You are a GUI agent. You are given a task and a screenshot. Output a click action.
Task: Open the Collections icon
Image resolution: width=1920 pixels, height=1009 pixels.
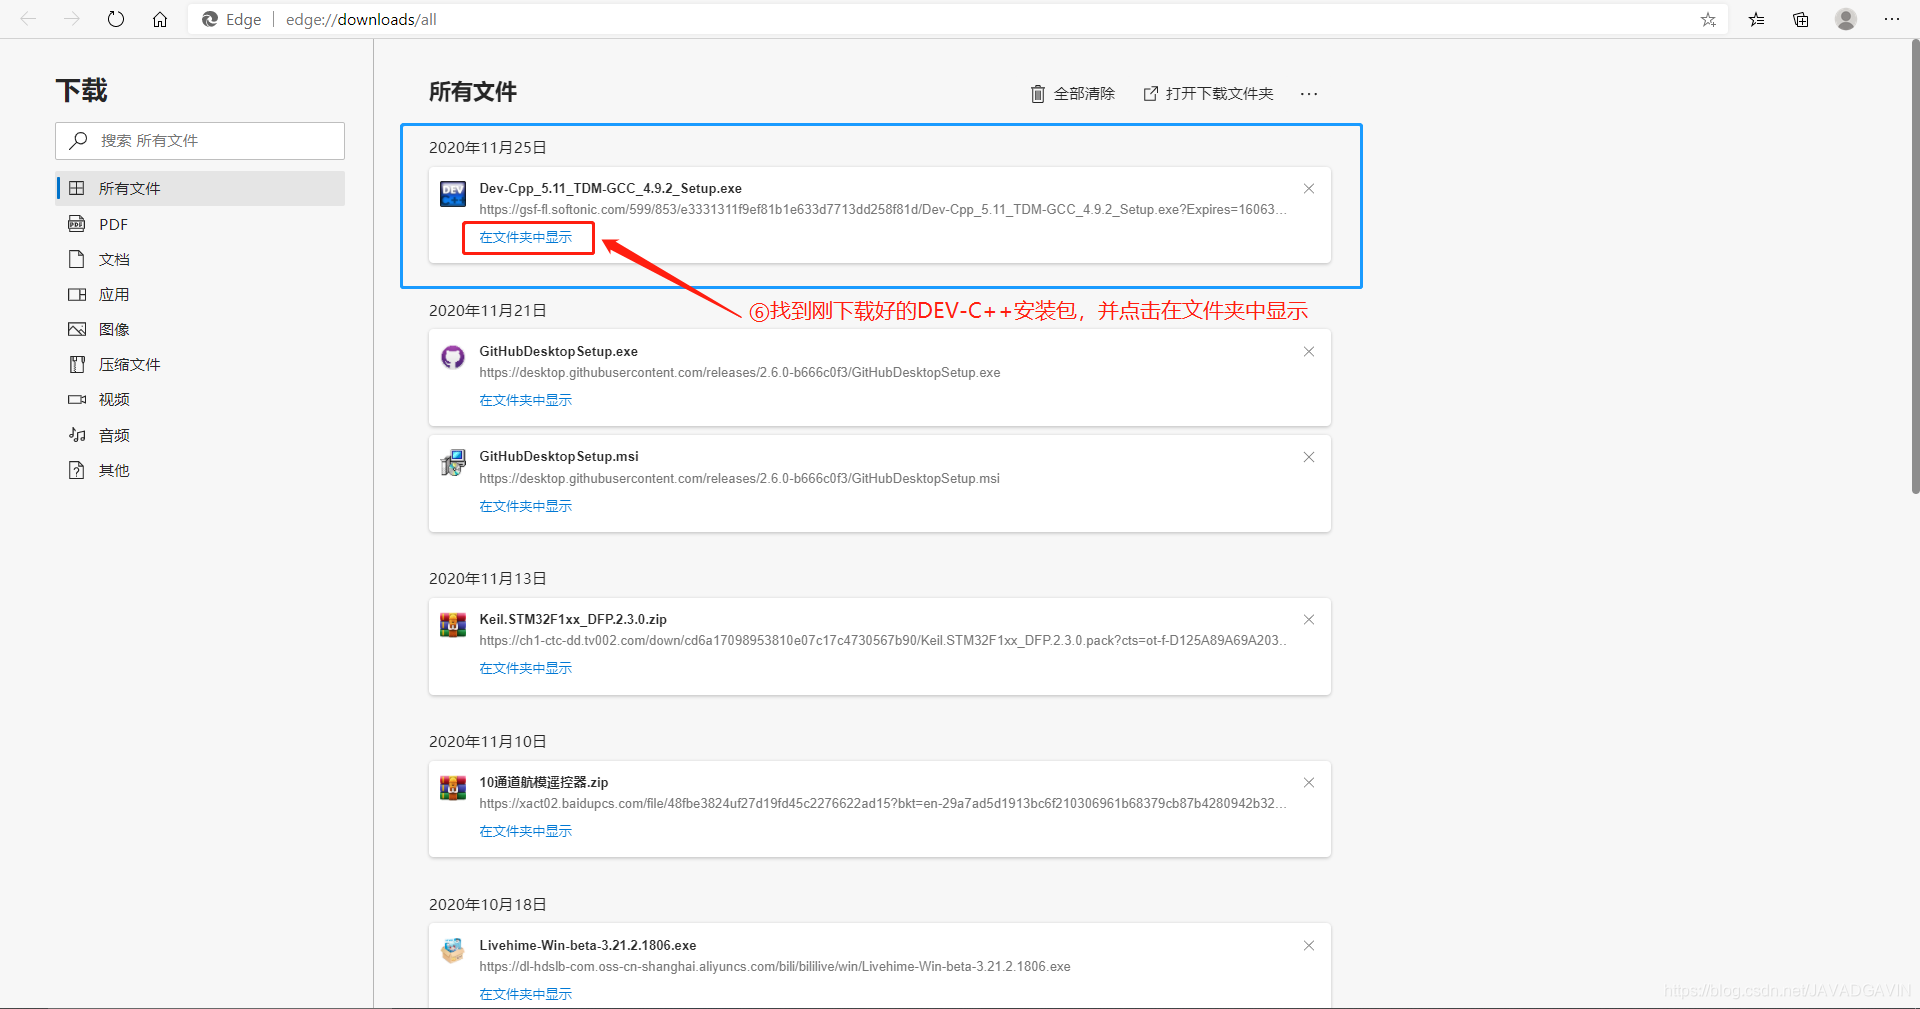1800,19
